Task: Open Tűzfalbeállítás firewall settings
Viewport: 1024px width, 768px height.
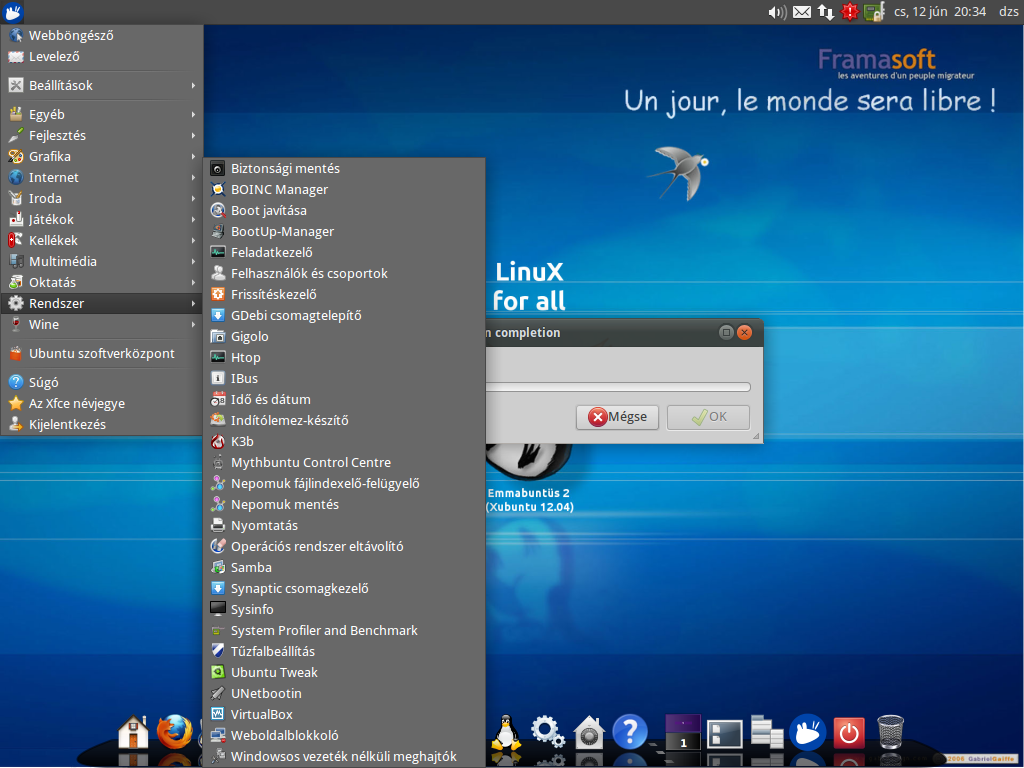Action: pyautogui.click(x=344, y=651)
